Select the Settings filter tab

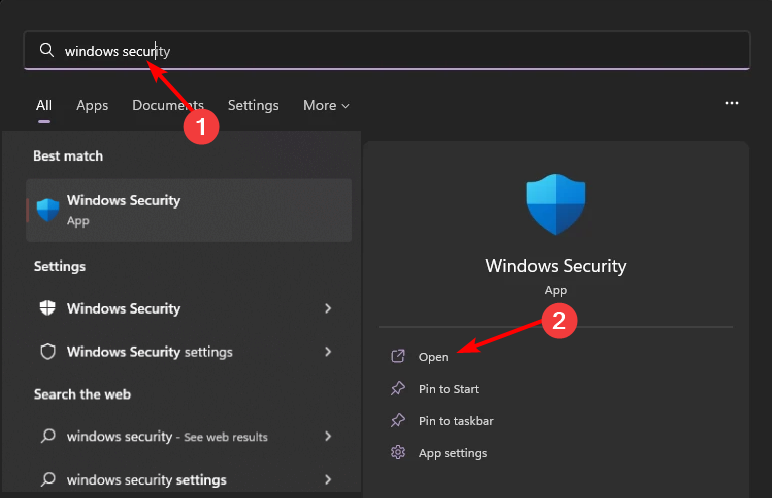coord(253,105)
